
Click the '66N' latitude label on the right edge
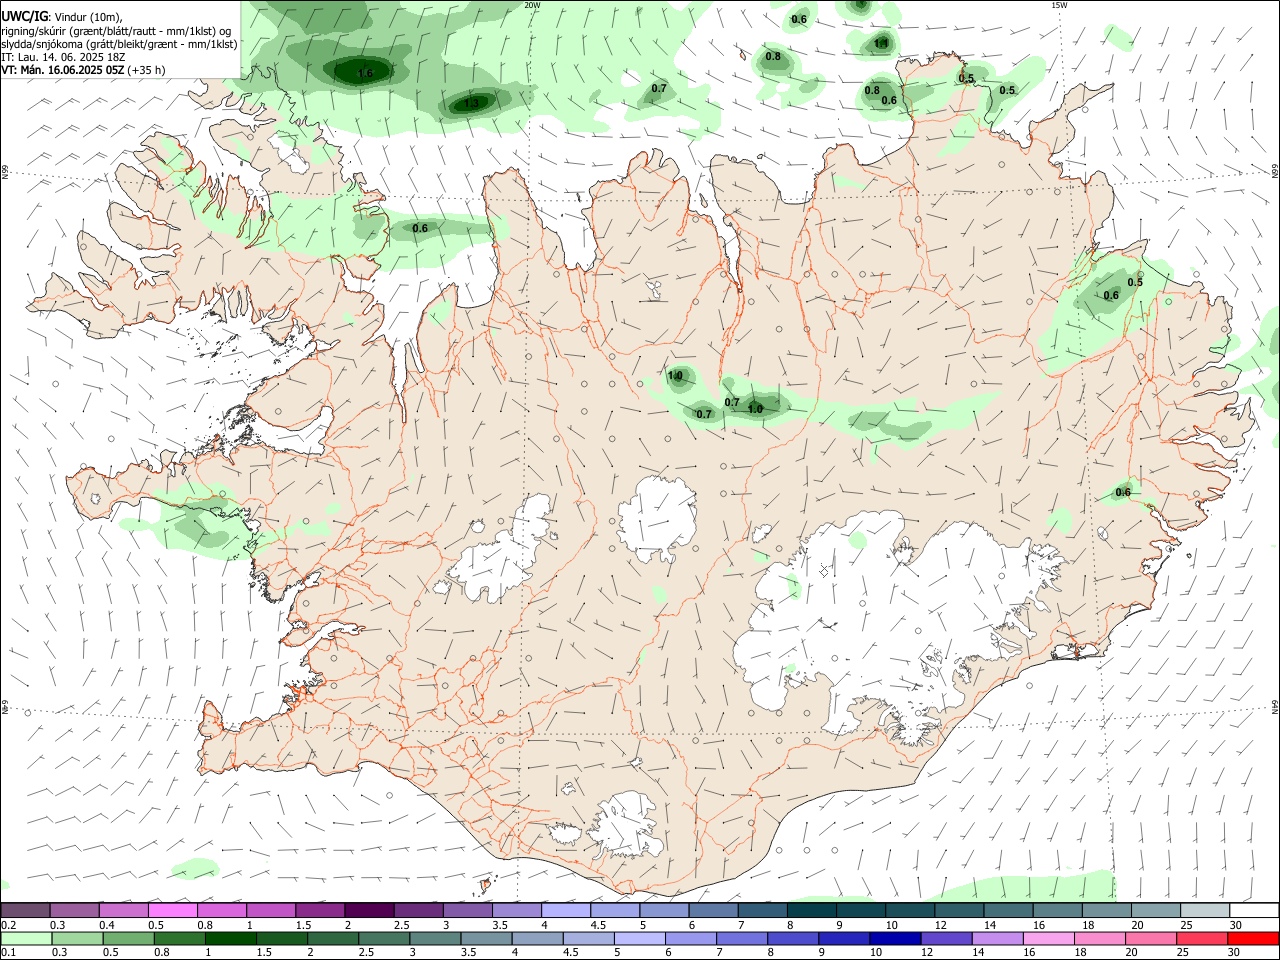pyautogui.click(x=1275, y=172)
